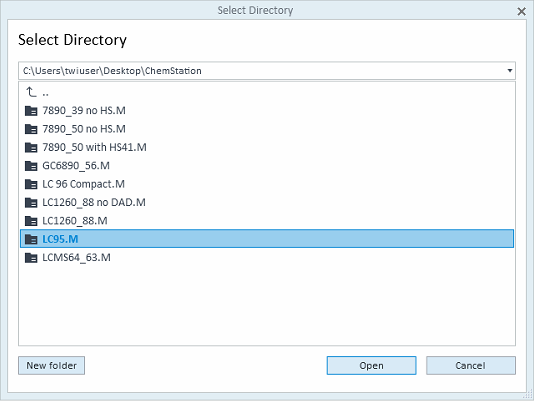Choose LCMS64_63.M from the list
534x401 pixels.
coord(76,258)
